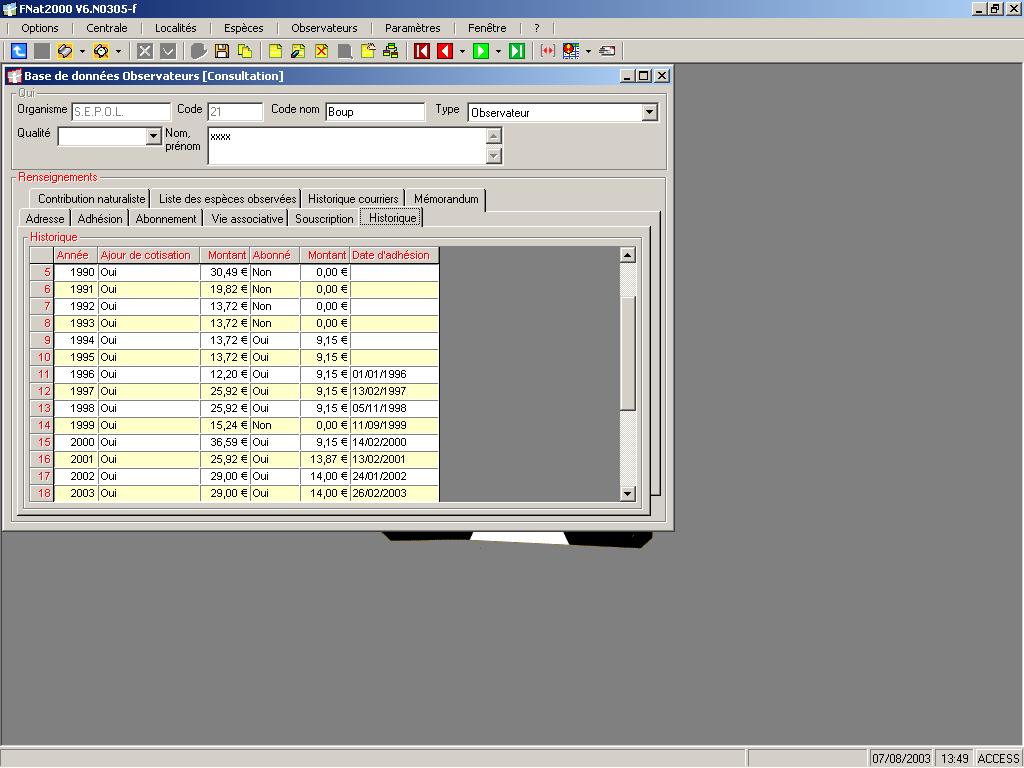Expand the Type combo box showing Observateur
This screenshot has width=1024, height=768.
click(x=649, y=112)
